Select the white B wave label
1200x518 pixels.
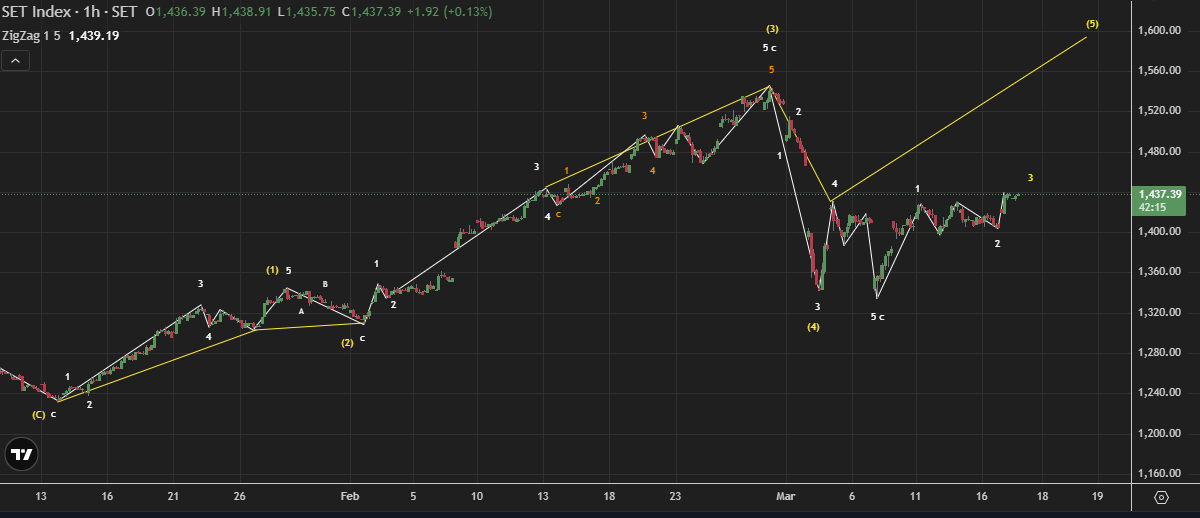click(325, 285)
